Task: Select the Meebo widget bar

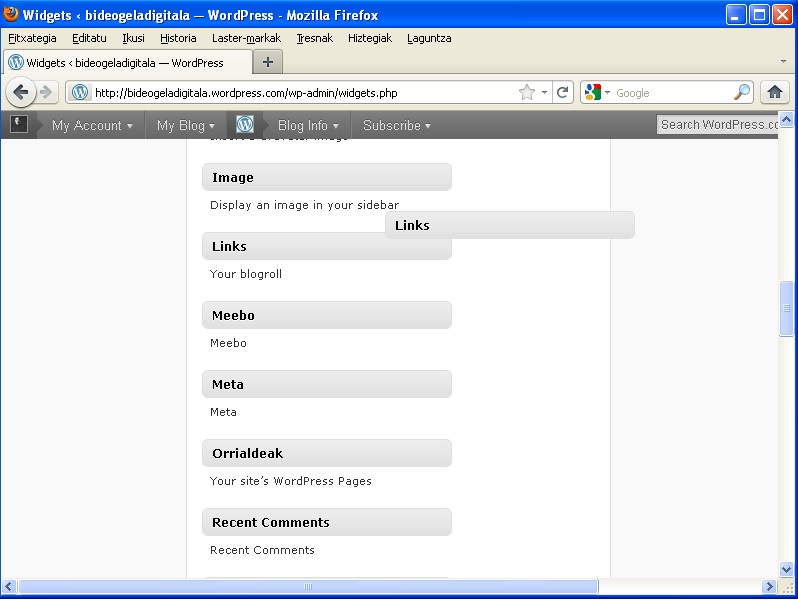Action: (327, 315)
